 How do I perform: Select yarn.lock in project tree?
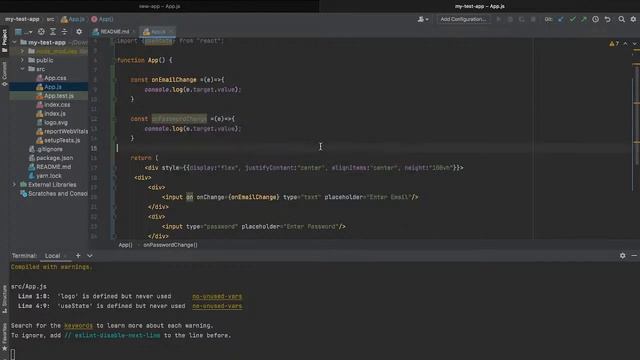click(x=45, y=176)
